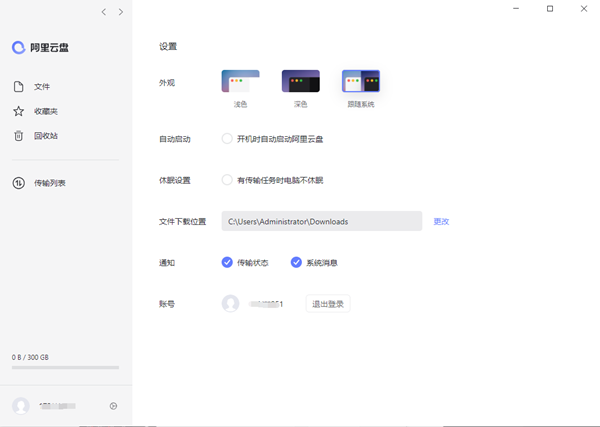The height and width of the screenshot is (427, 600).
Task: Click the storage usage progress bar
Action: pyautogui.click(x=65, y=368)
